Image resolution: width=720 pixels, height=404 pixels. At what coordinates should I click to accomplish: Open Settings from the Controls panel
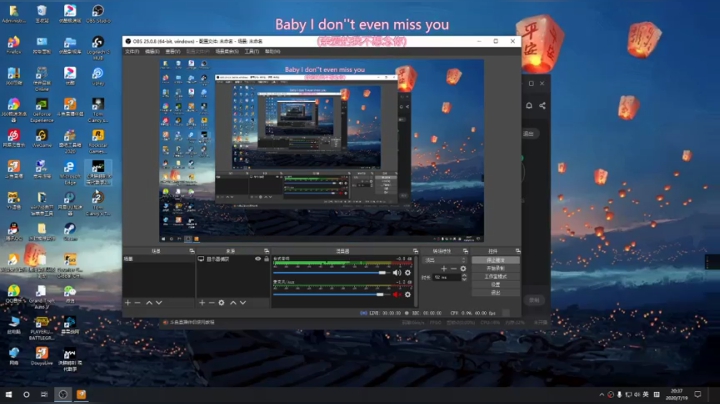click(495, 285)
